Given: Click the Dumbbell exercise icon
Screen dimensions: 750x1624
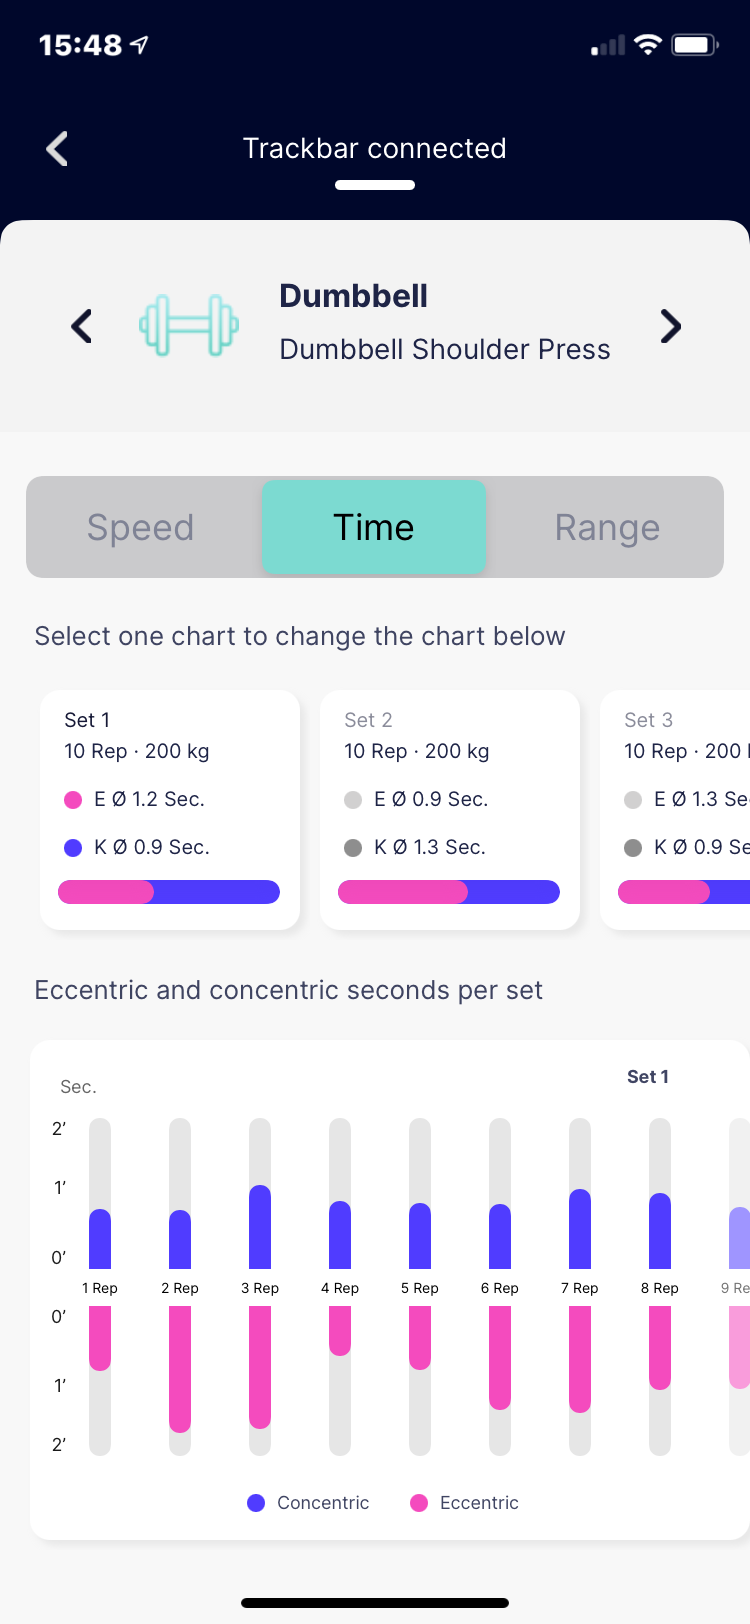Looking at the screenshot, I should (x=189, y=326).
